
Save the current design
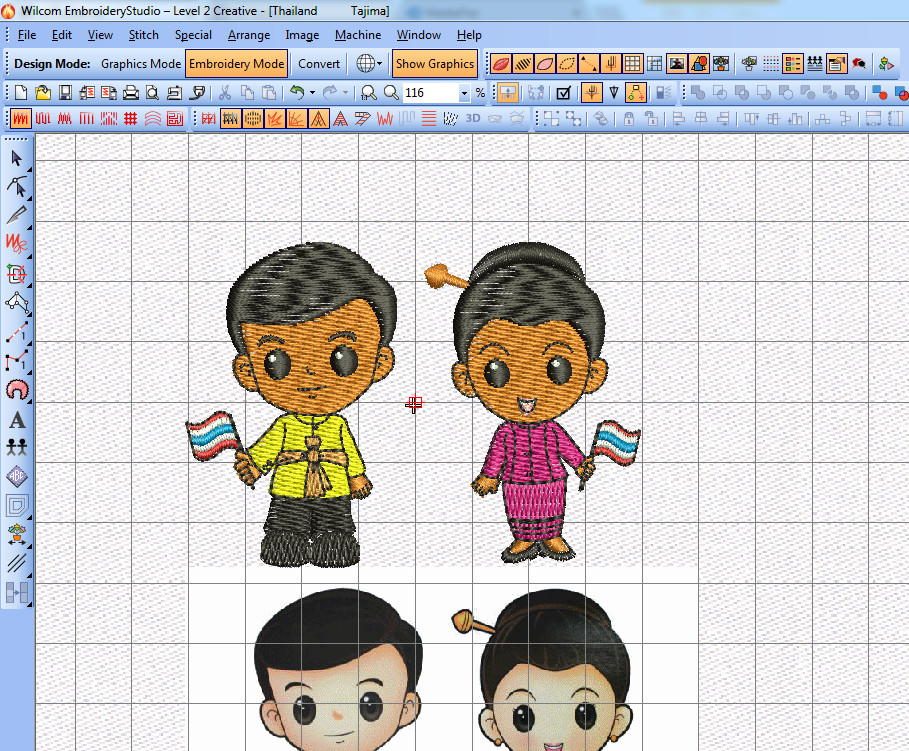pyautogui.click(x=65, y=93)
